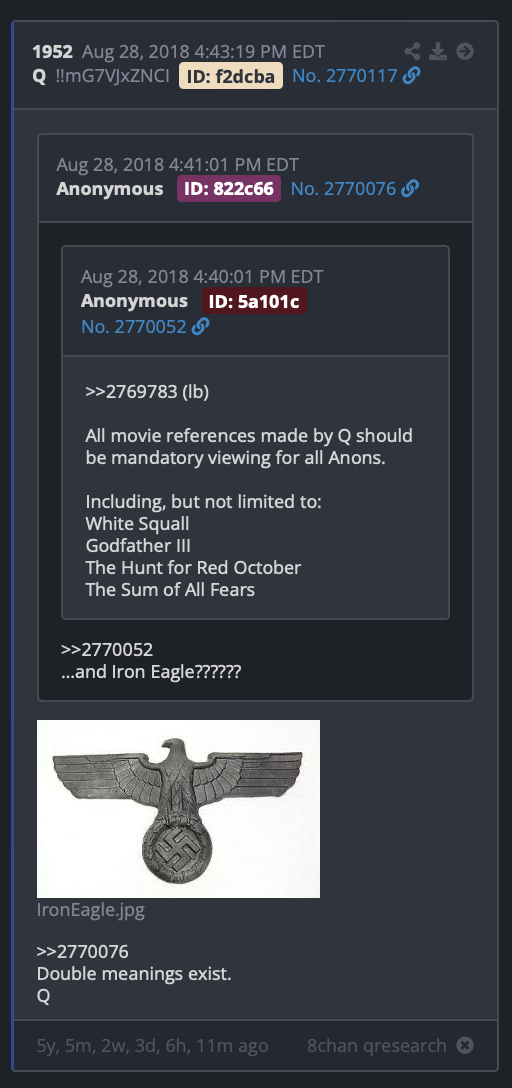
Task: Follow the >>2770076 reference above Double meanings
Action: point(83,951)
